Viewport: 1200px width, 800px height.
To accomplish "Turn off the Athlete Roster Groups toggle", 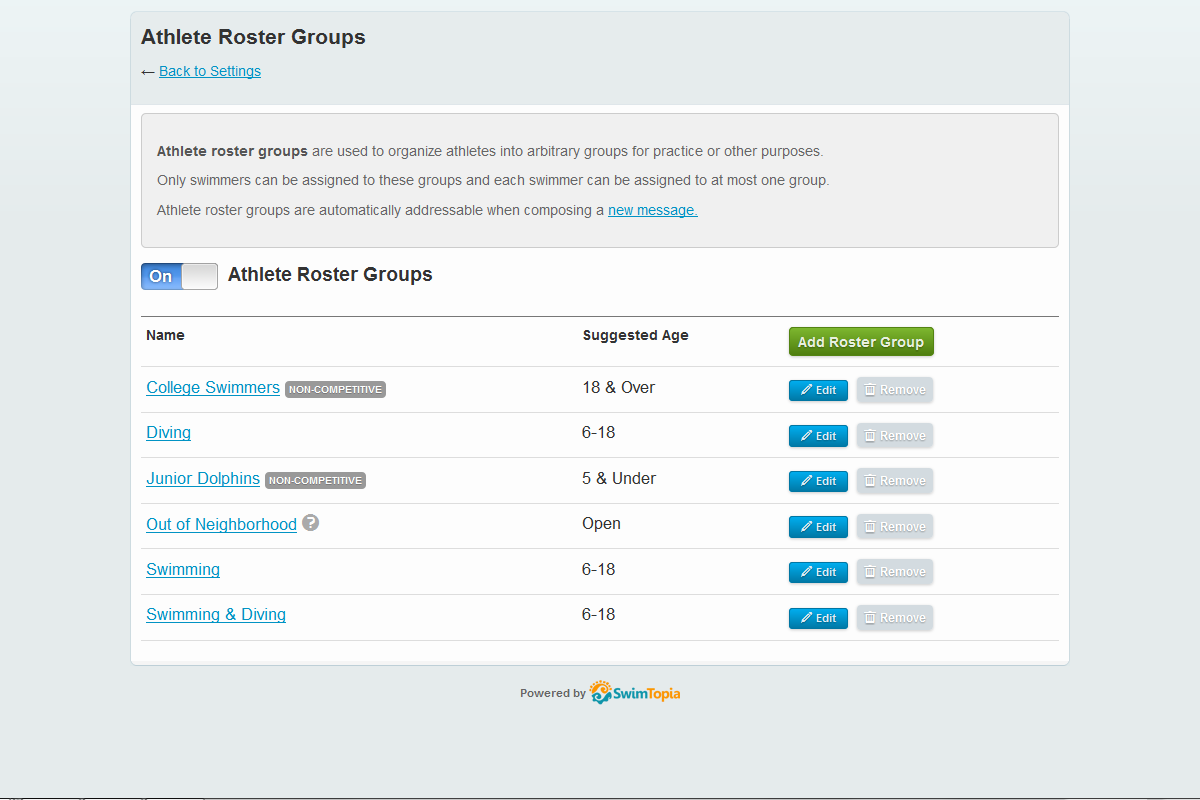I will coord(179,276).
